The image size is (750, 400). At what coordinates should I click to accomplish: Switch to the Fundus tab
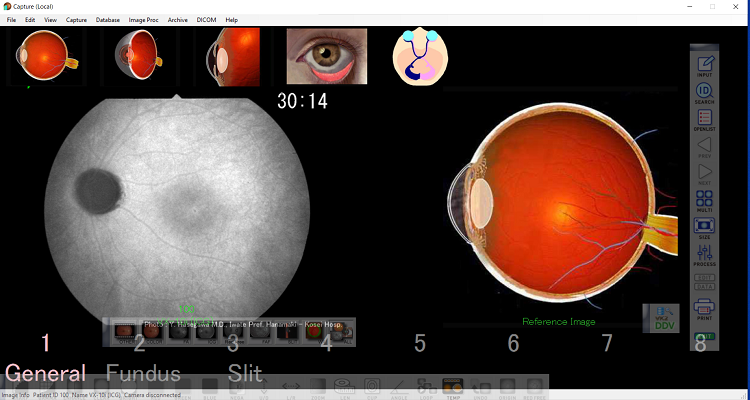point(143,374)
